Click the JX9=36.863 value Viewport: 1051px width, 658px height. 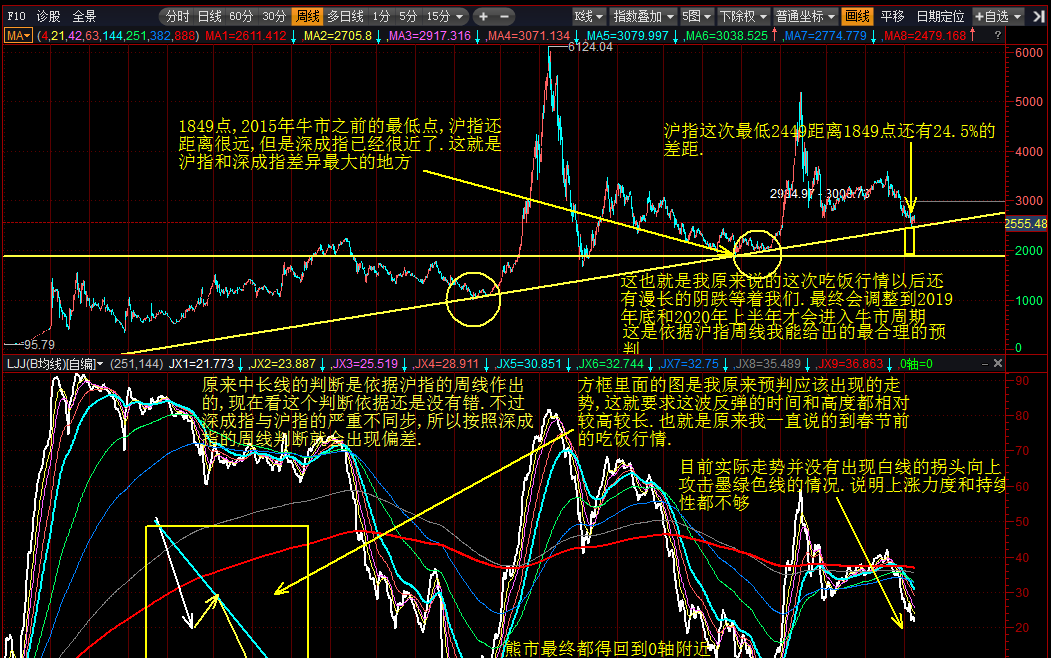(850, 364)
